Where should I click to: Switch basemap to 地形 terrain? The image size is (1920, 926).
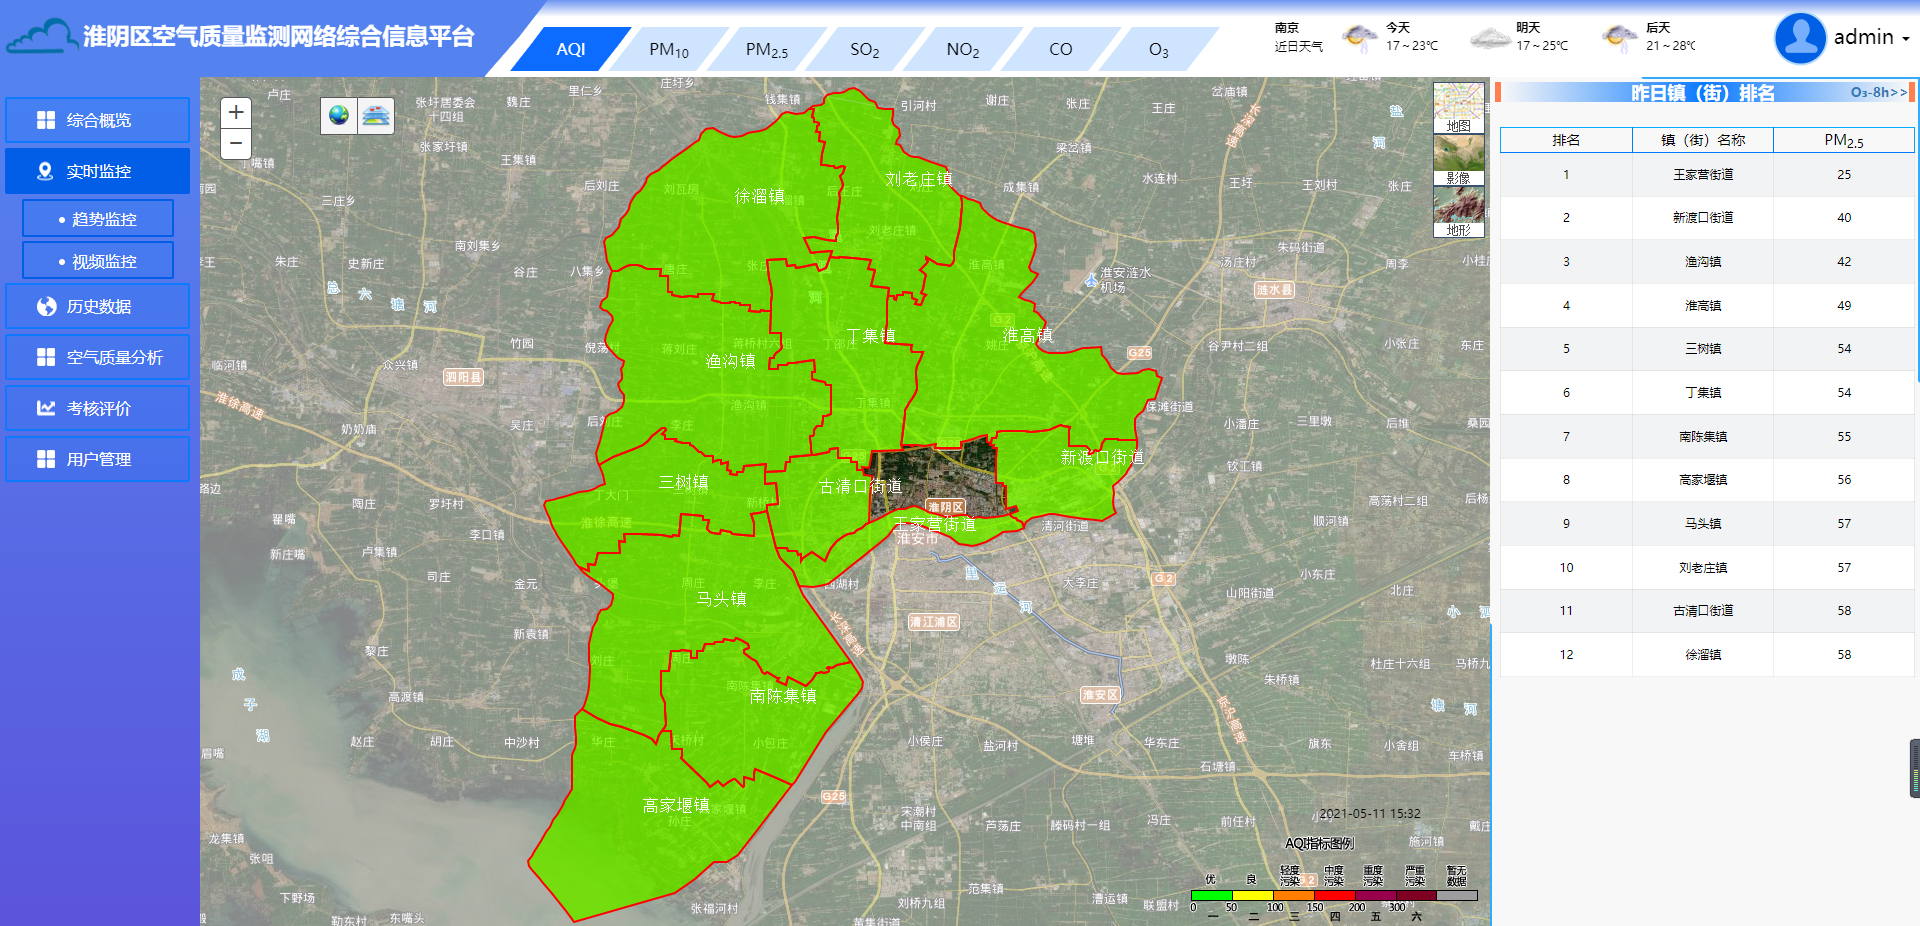point(1458,212)
